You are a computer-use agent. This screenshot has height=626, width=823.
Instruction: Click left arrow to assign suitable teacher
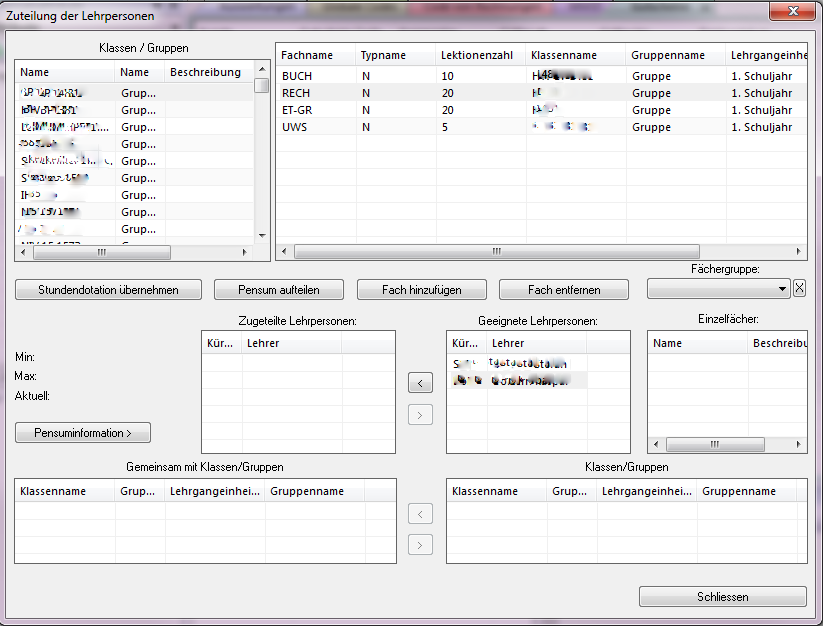pos(421,382)
